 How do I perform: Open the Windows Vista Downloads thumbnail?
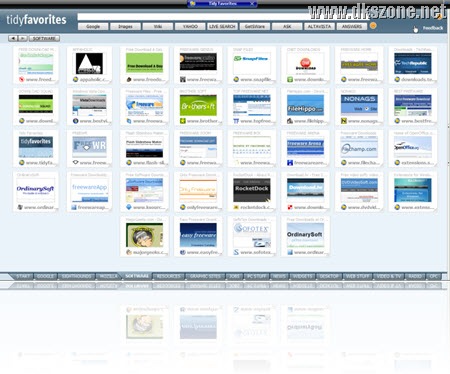tap(89, 105)
